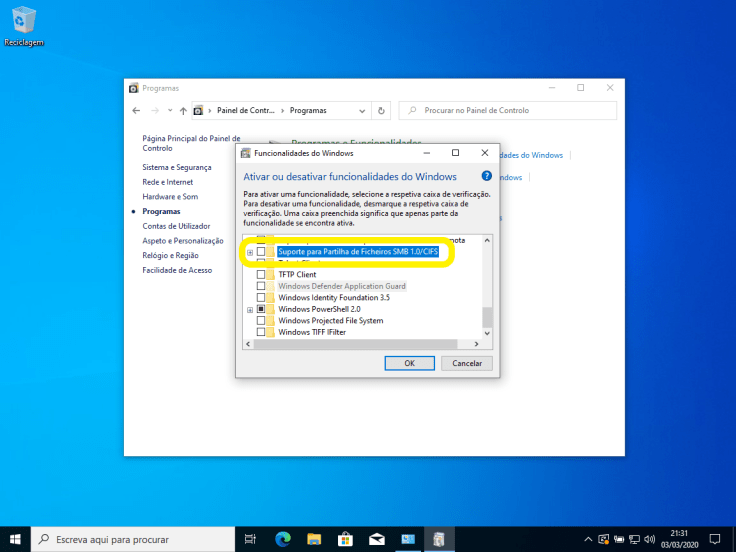Viewport: 736px width, 552px height.
Task: Open File Explorer from the taskbar
Action: click(313, 540)
